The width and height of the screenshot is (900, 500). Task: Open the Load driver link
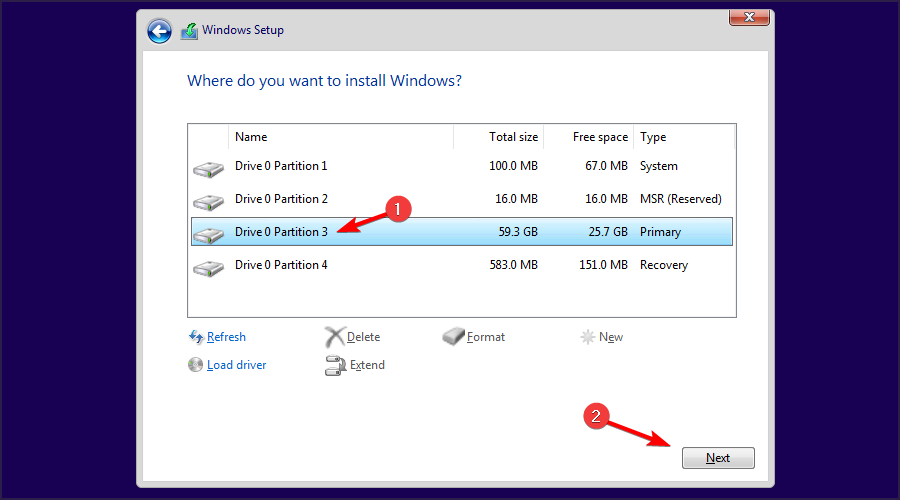click(237, 365)
